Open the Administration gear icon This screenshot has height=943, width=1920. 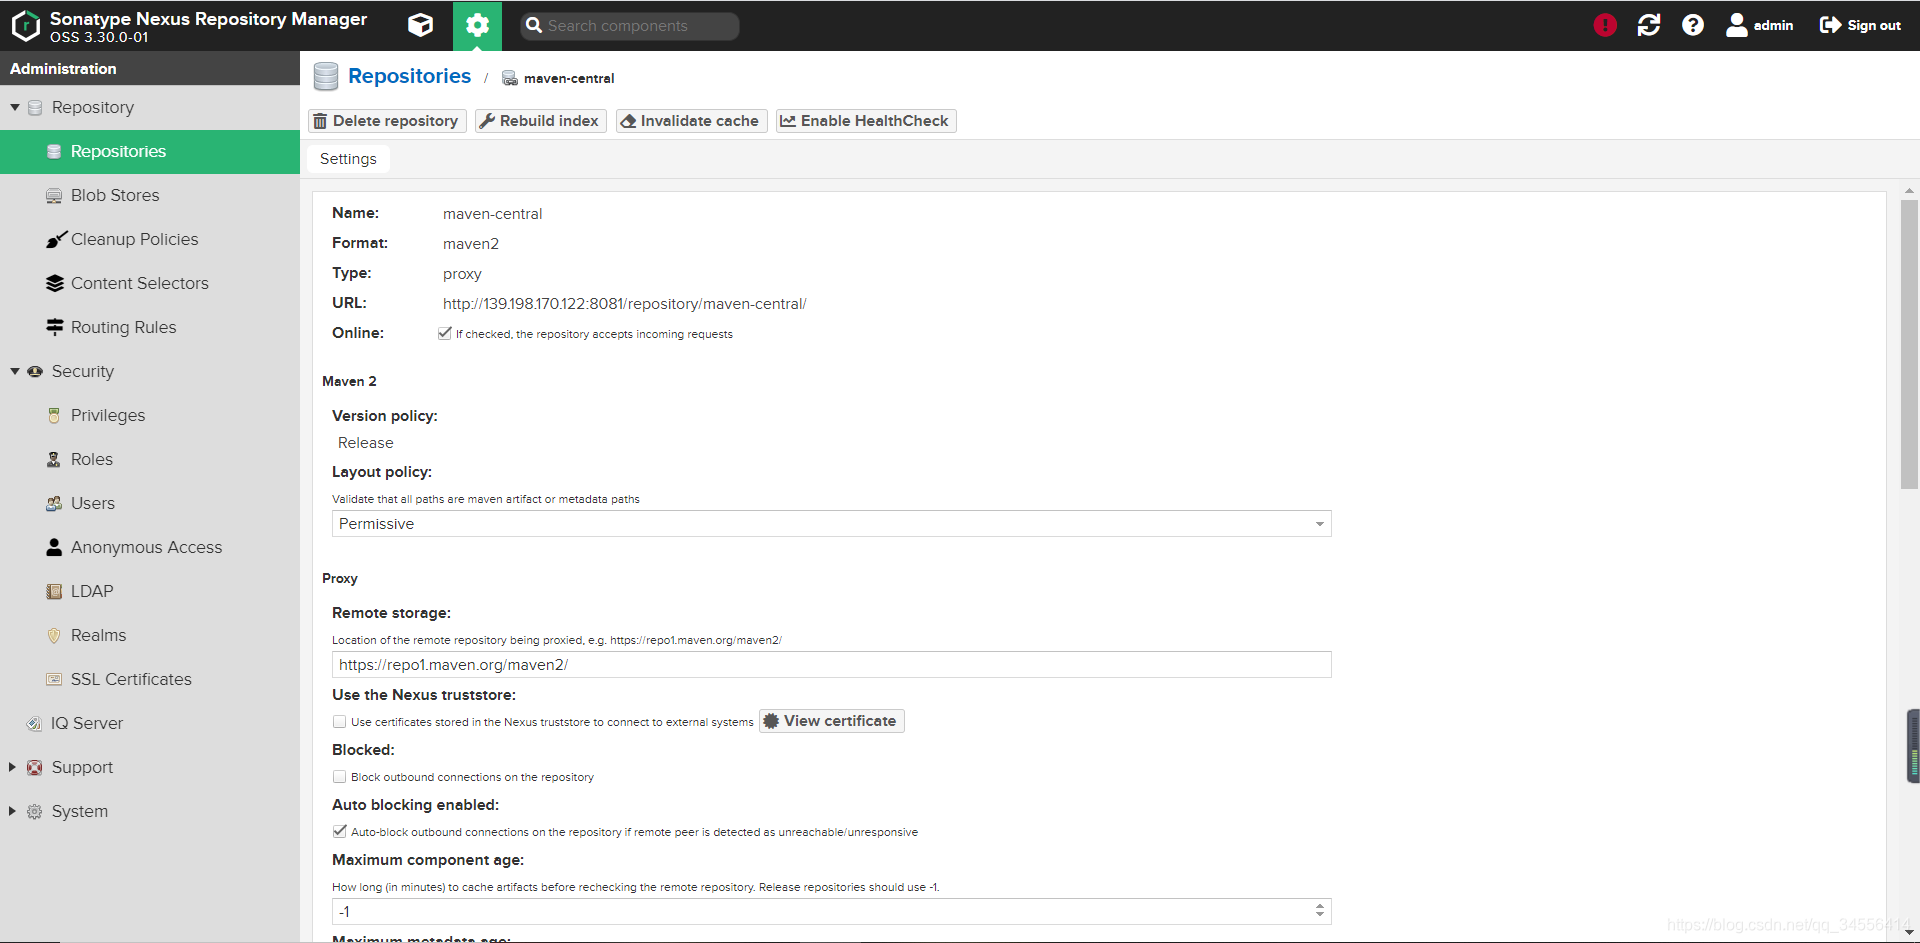(478, 25)
